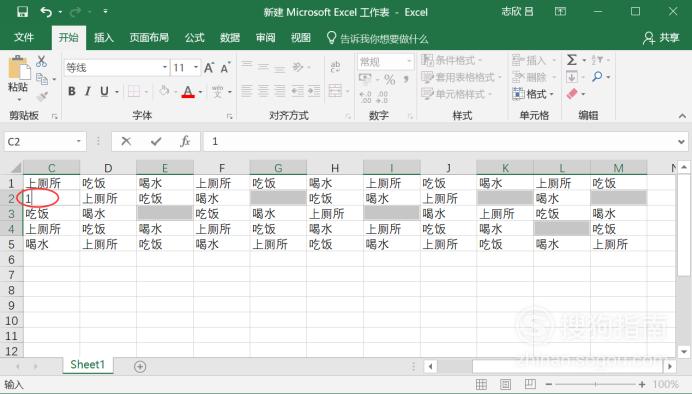The width and height of the screenshot is (692, 394).
Task: Confirm cell entry with the checkmark icon
Action: 156,141
